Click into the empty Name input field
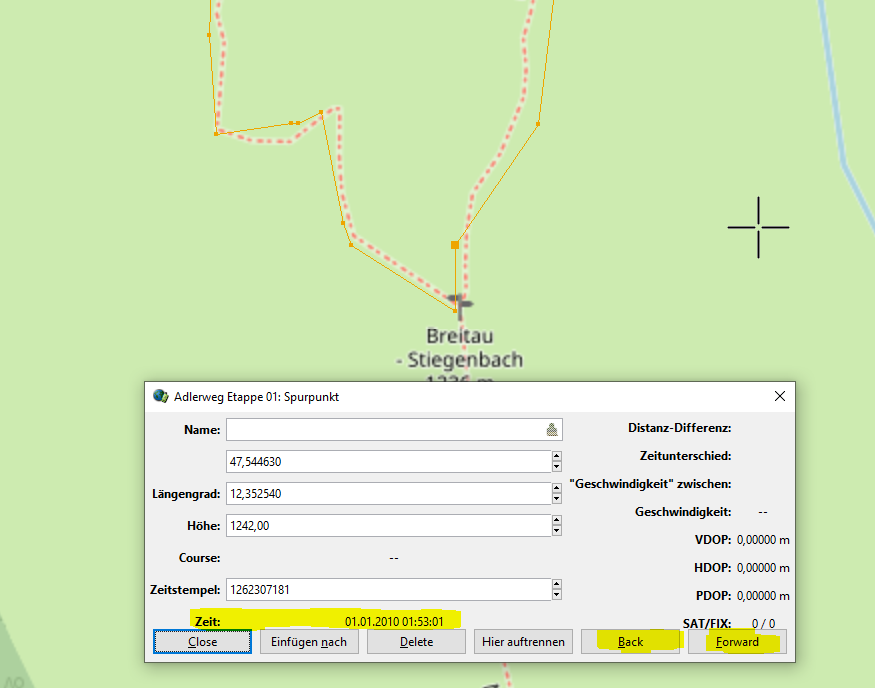Image resolution: width=875 pixels, height=688 pixels. pos(394,430)
